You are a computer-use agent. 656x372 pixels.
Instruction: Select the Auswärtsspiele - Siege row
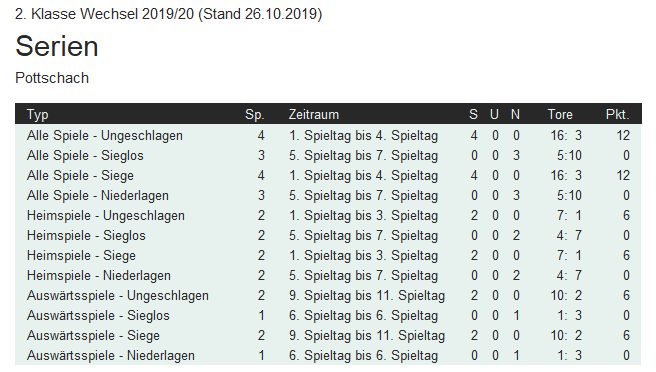[328, 335]
